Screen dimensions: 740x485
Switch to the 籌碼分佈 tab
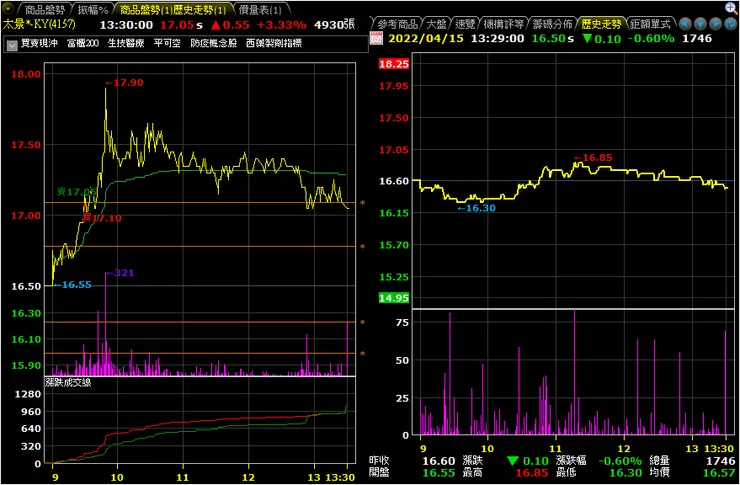pos(553,24)
